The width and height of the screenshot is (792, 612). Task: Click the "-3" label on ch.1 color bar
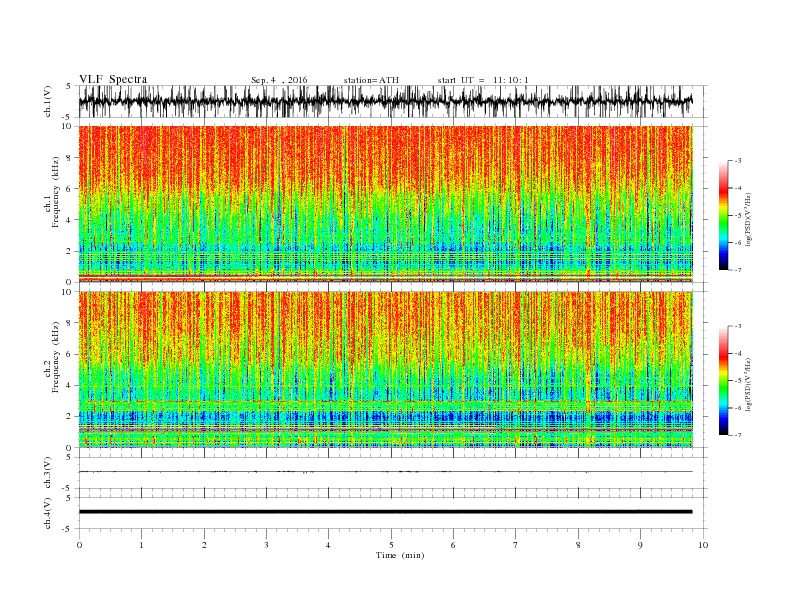point(737,161)
